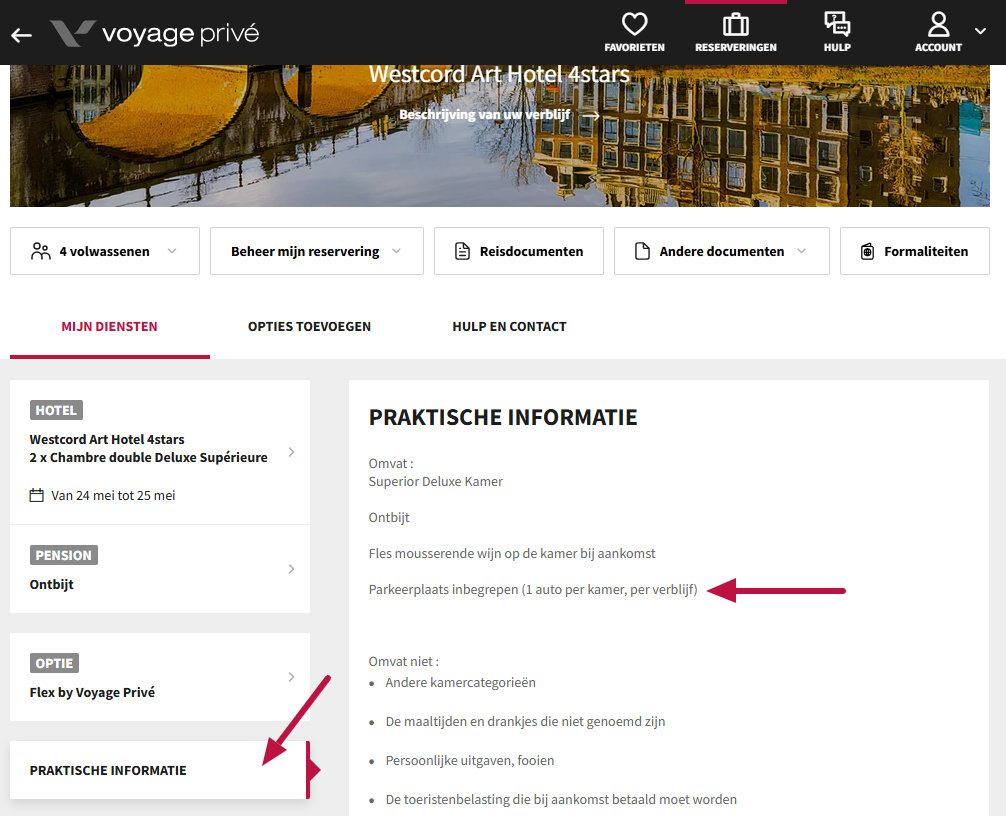Click the Van 24 mei tot 25 mei dates

(113, 495)
